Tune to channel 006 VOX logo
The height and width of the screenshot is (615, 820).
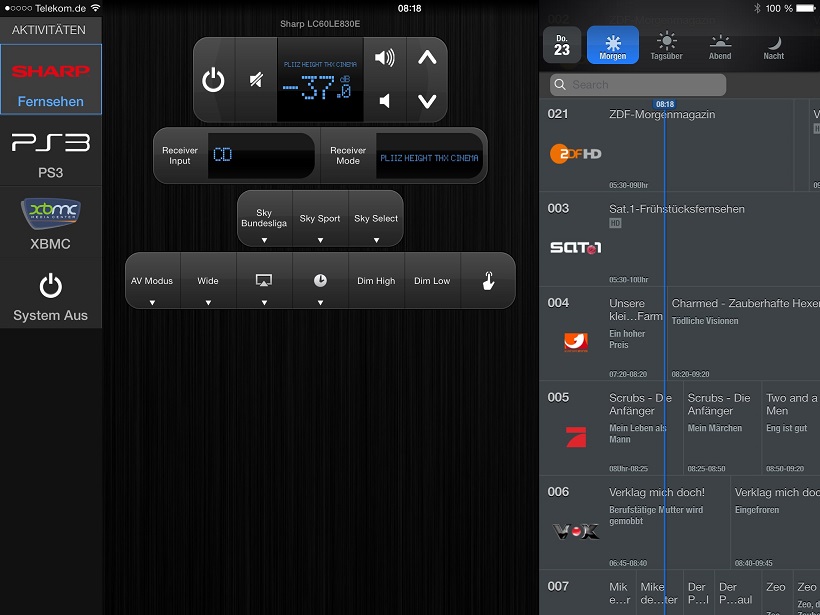tap(575, 531)
